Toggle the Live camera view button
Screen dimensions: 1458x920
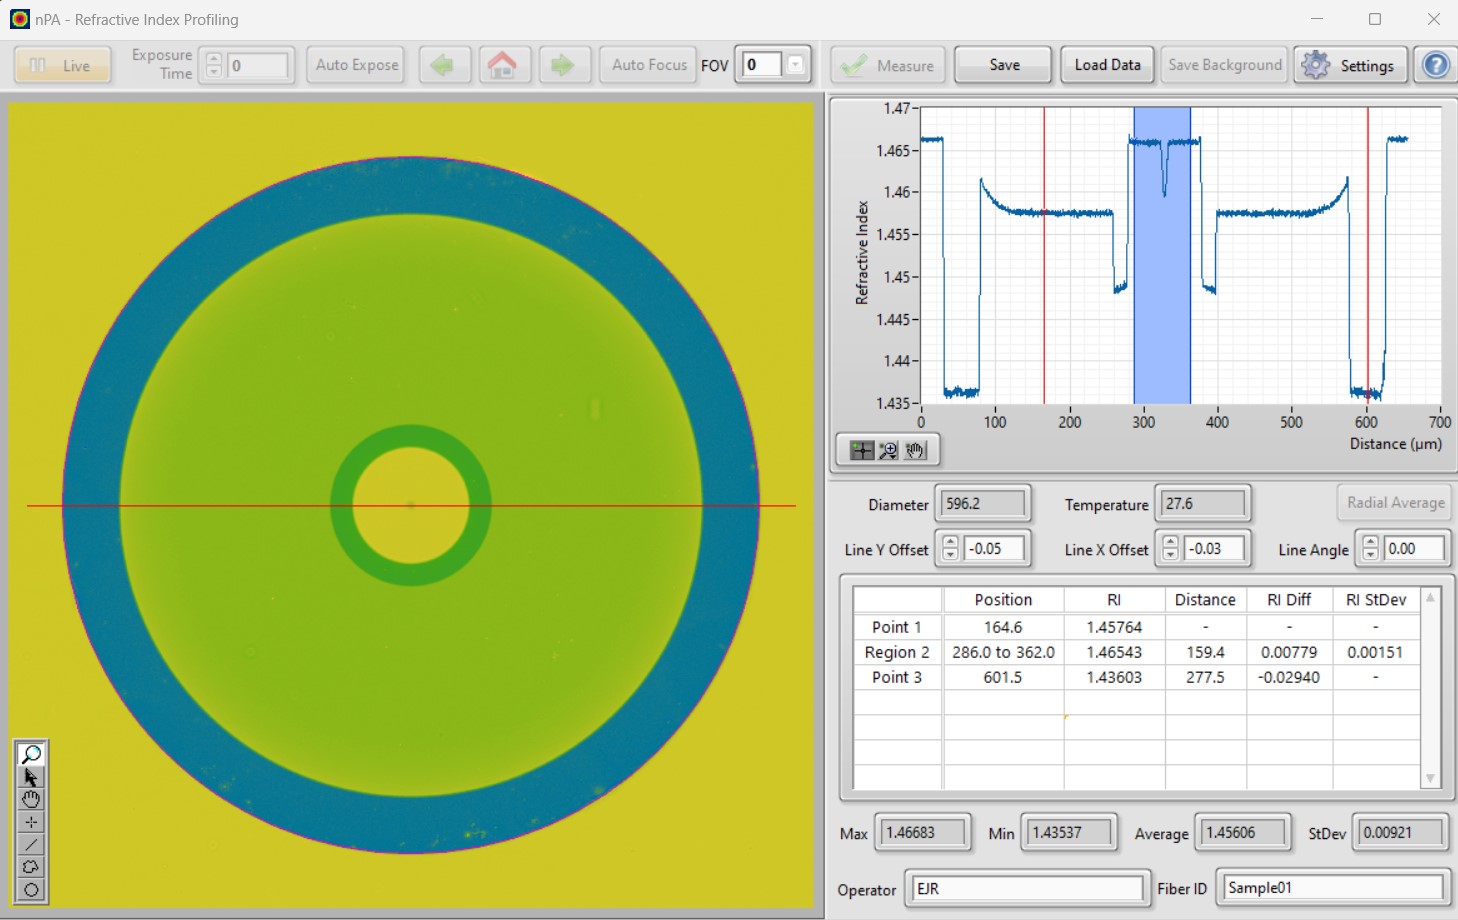click(62, 66)
